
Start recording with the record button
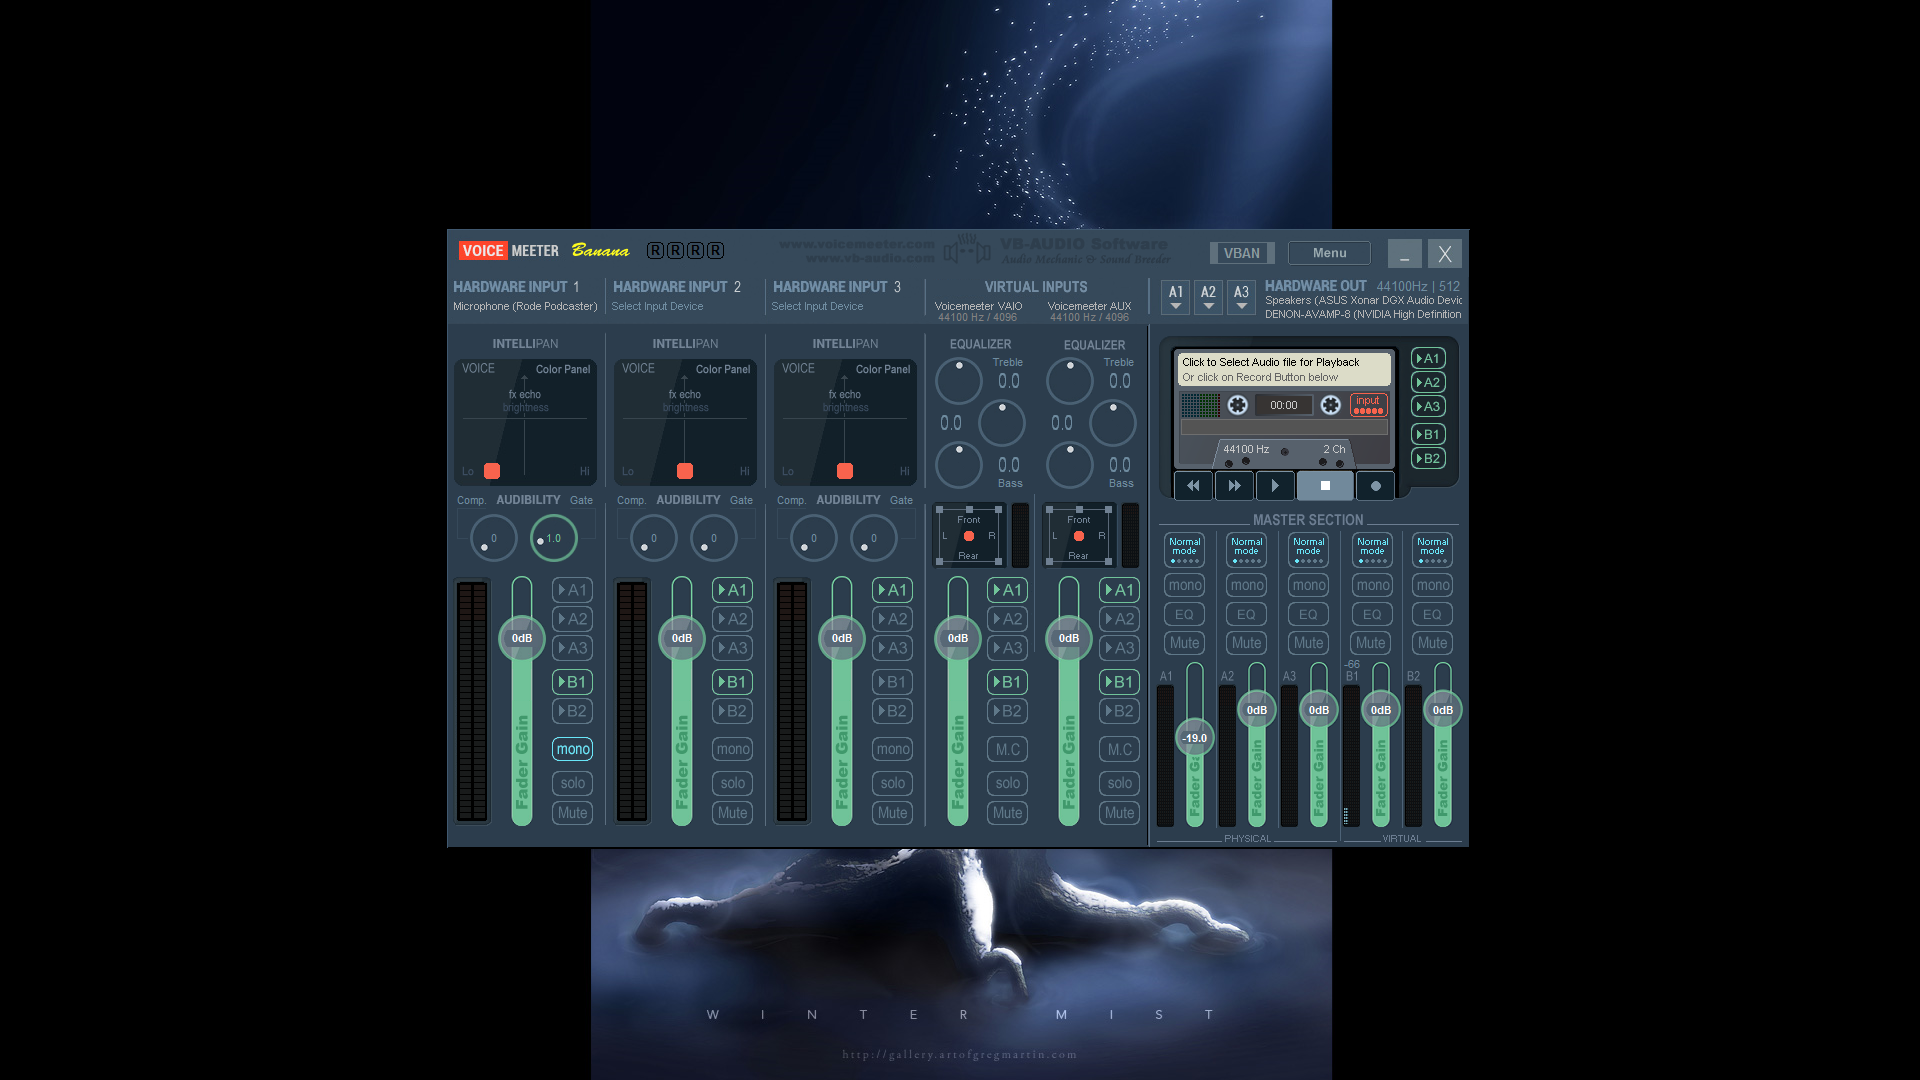click(1375, 486)
